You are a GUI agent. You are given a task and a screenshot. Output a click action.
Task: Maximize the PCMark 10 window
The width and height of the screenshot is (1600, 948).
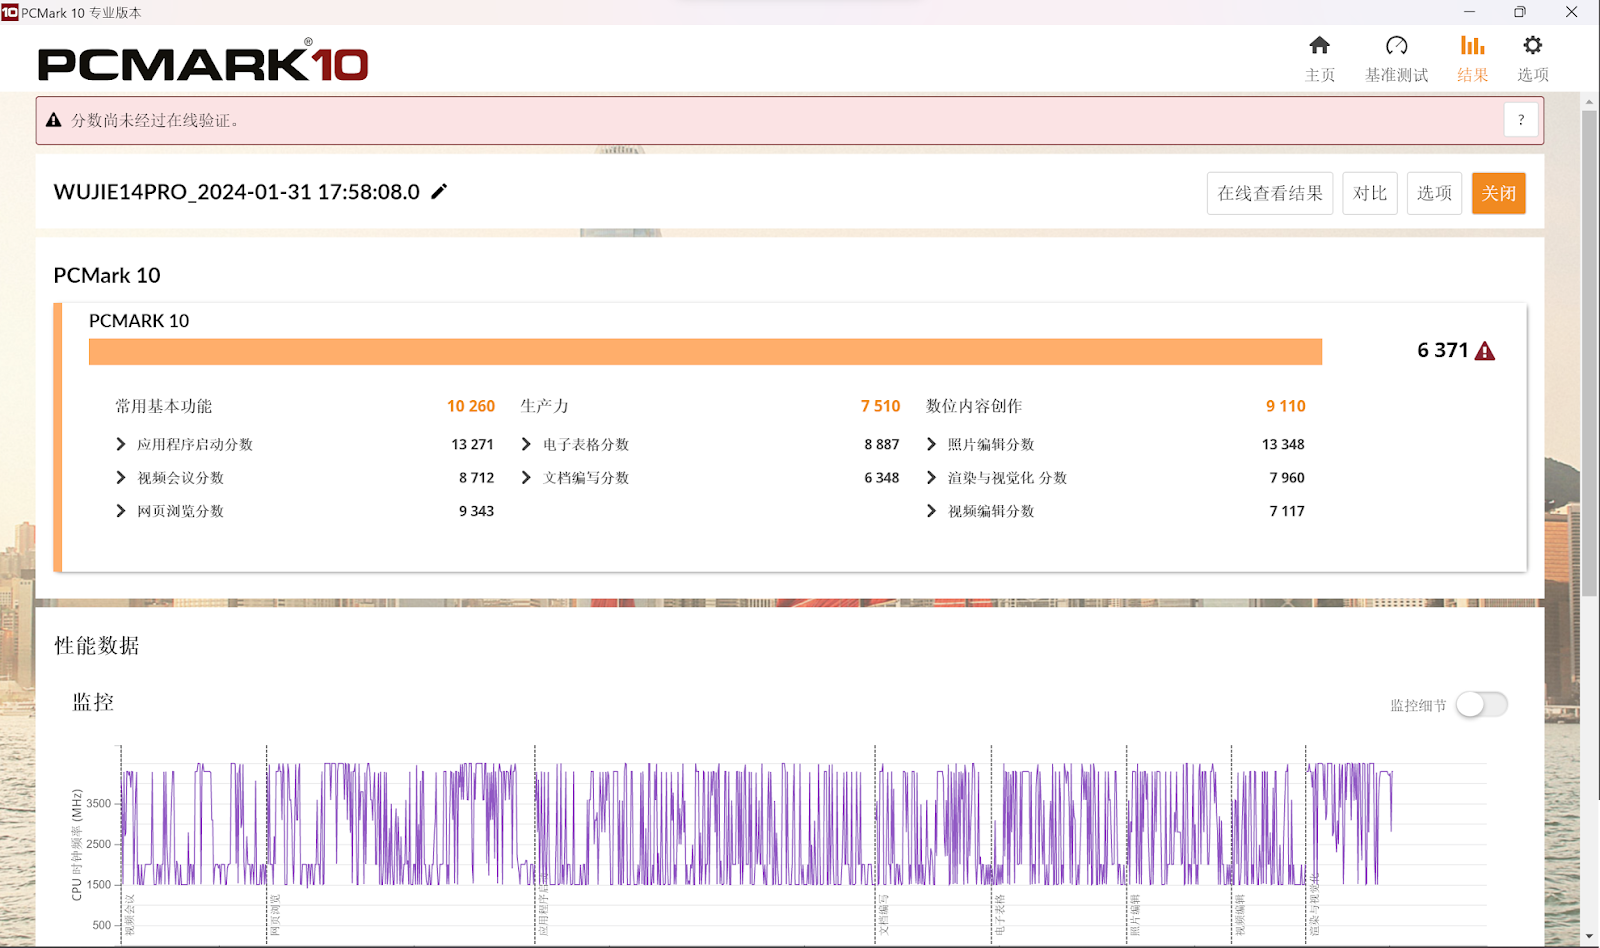click(1520, 12)
